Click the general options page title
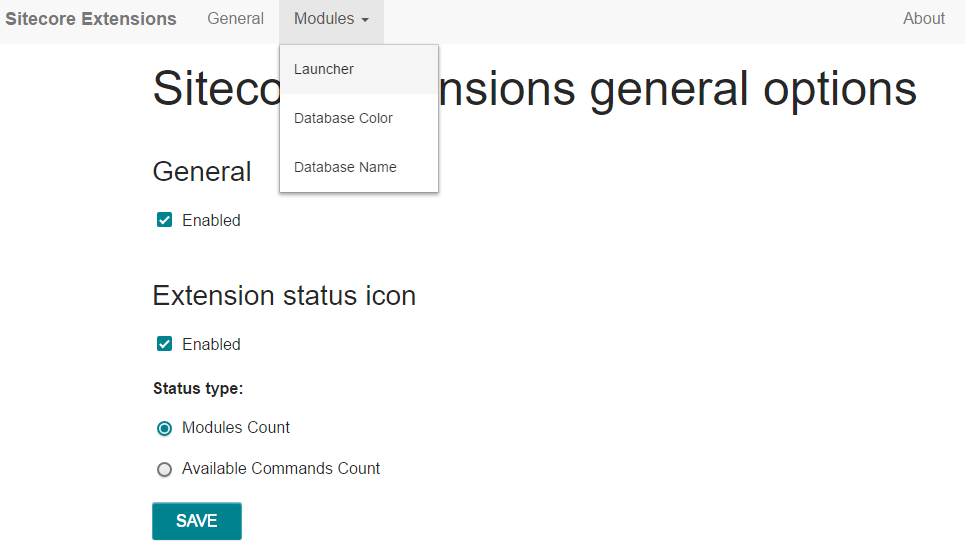Screen dimensions: 965x554 click(x=534, y=89)
